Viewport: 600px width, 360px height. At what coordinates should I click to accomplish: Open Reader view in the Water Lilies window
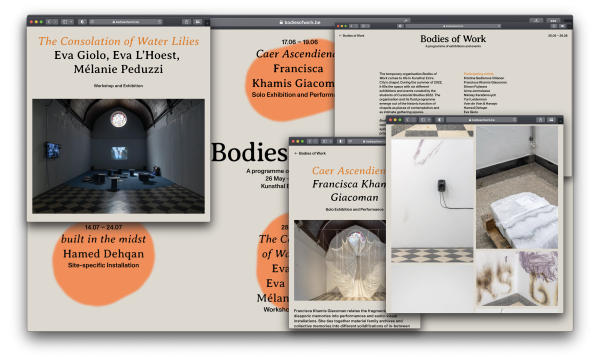pos(92,22)
